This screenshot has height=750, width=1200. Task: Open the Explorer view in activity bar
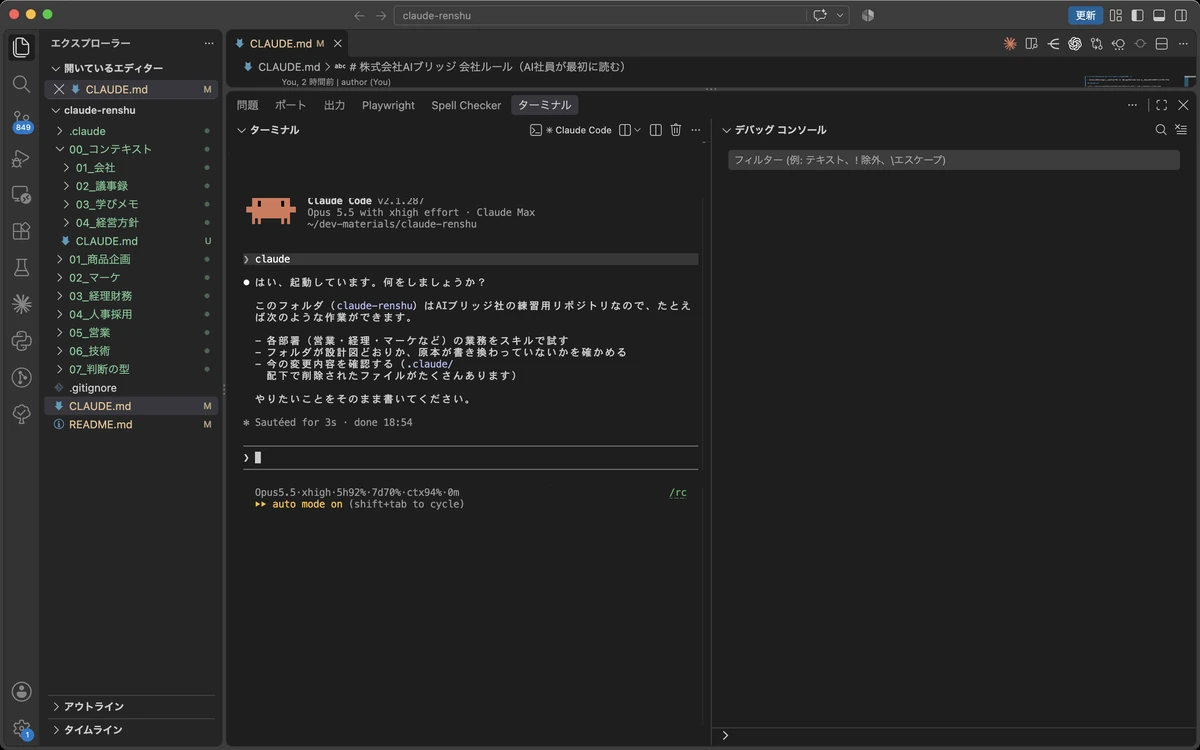point(21,47)
